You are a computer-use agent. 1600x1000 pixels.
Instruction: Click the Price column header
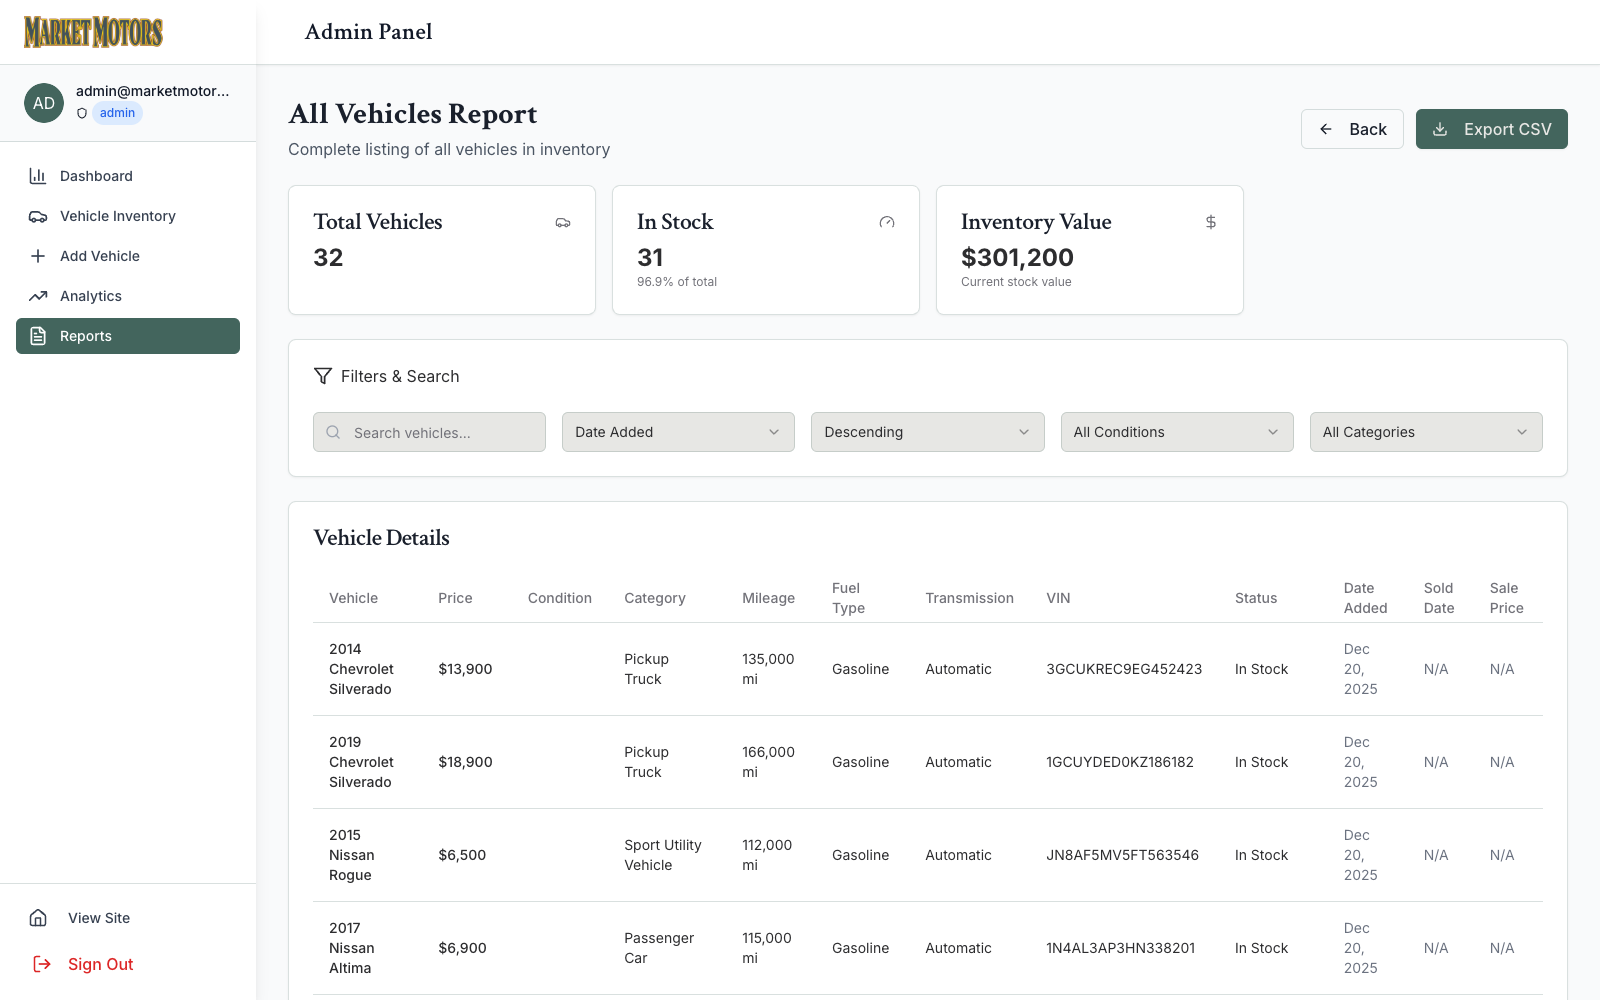[455, 598]
